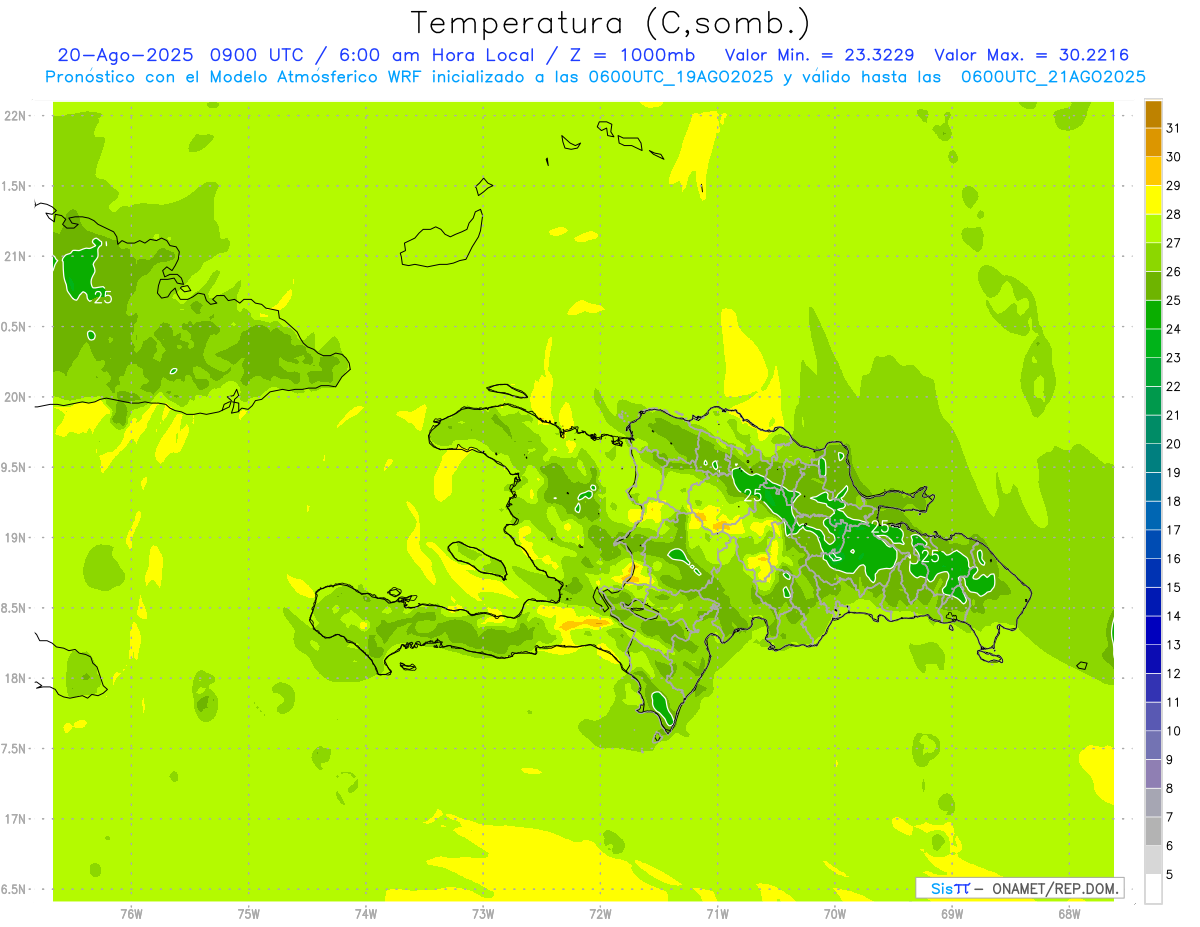Image resolution: width=1200 pixels, height=927 pixels.
Task: Click the '0600UTC_21AGO2025' valid-until time
Action: point(1052,77)
